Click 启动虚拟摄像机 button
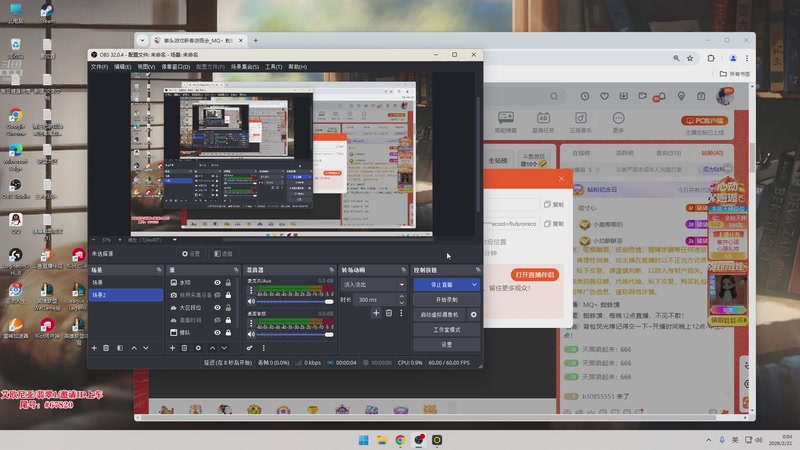The height and width of the screenshot is (450, 800). click(440, 315)
